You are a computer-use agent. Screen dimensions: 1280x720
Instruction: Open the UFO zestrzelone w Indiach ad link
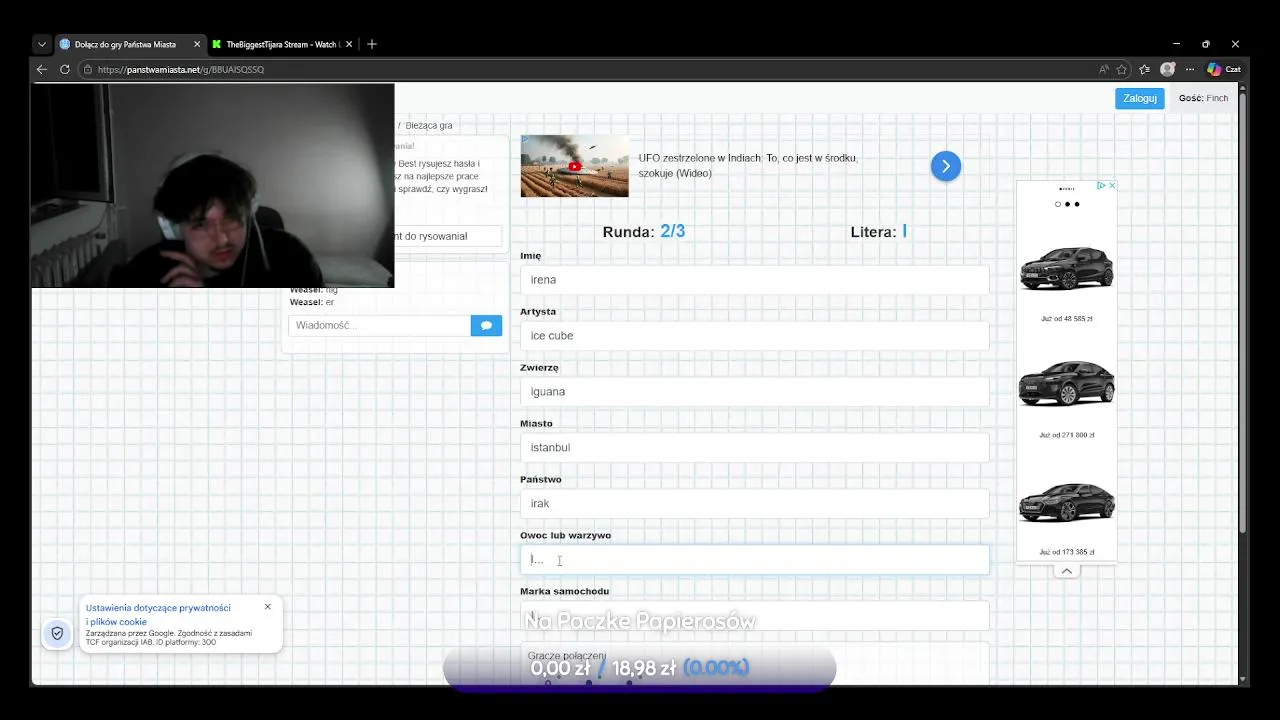point(748,165)
